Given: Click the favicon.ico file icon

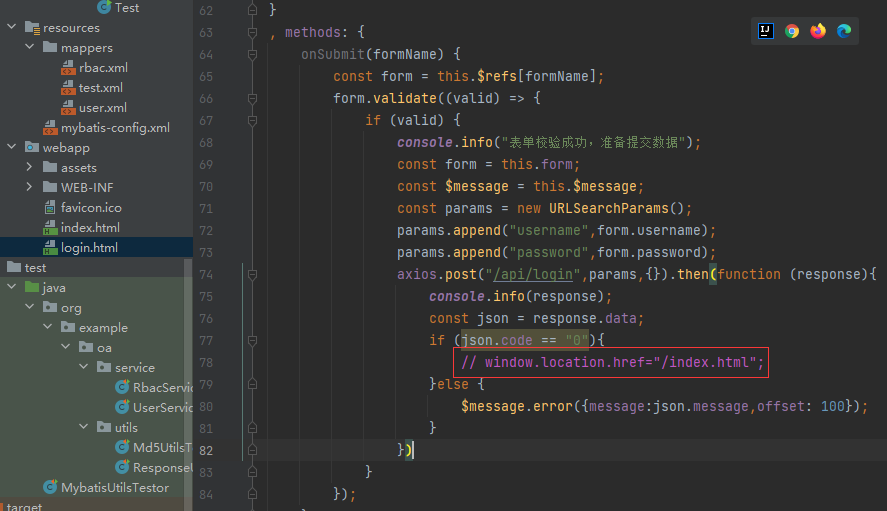Looking at the screenshot, I should [50, 208].
